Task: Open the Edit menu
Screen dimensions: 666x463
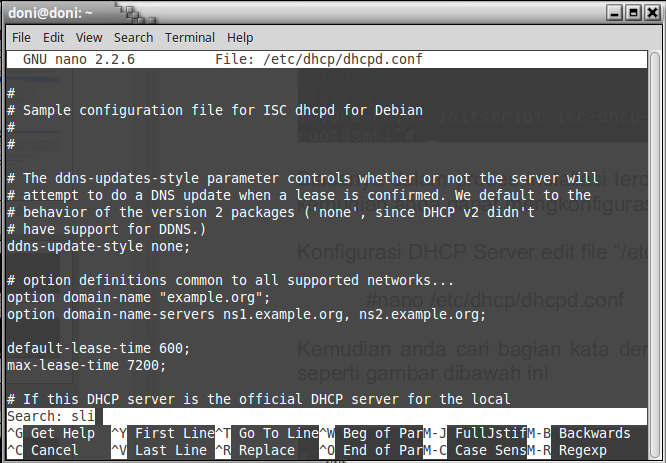Action: point(53,37)
